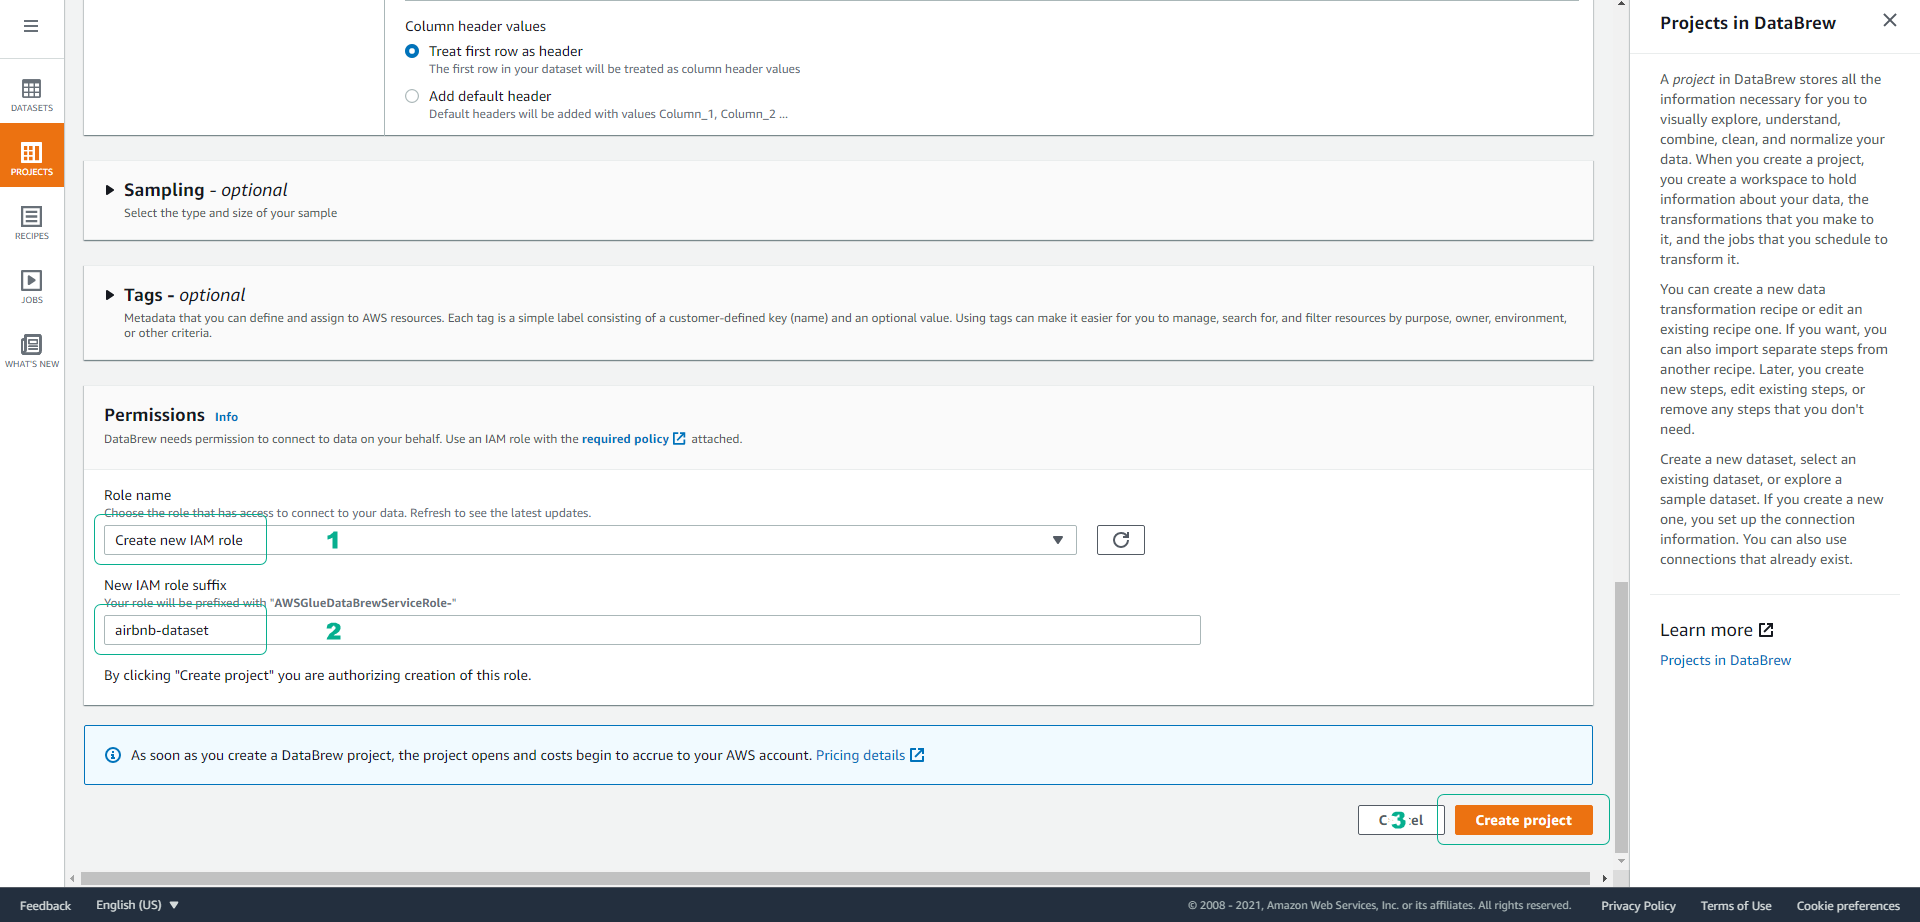Click external link icon next to Learn more
This screenshot has width=1920, height=922.
1766,630
